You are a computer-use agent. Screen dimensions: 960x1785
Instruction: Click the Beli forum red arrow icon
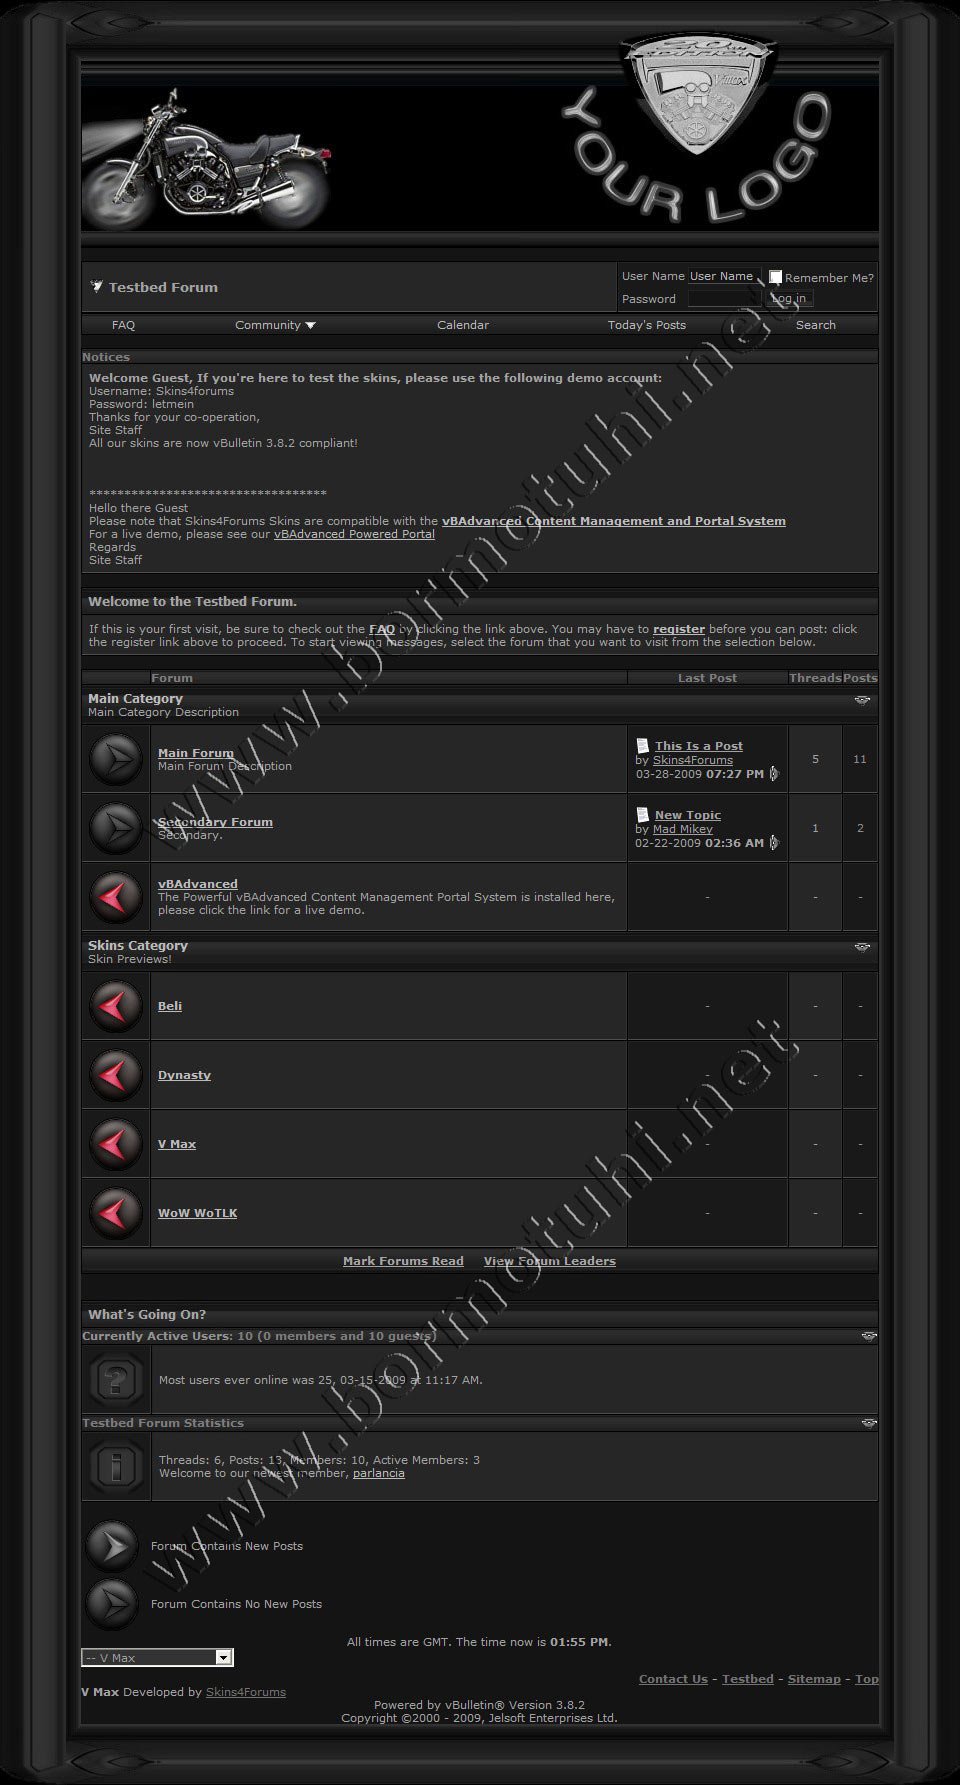(x=116, y=1006)
